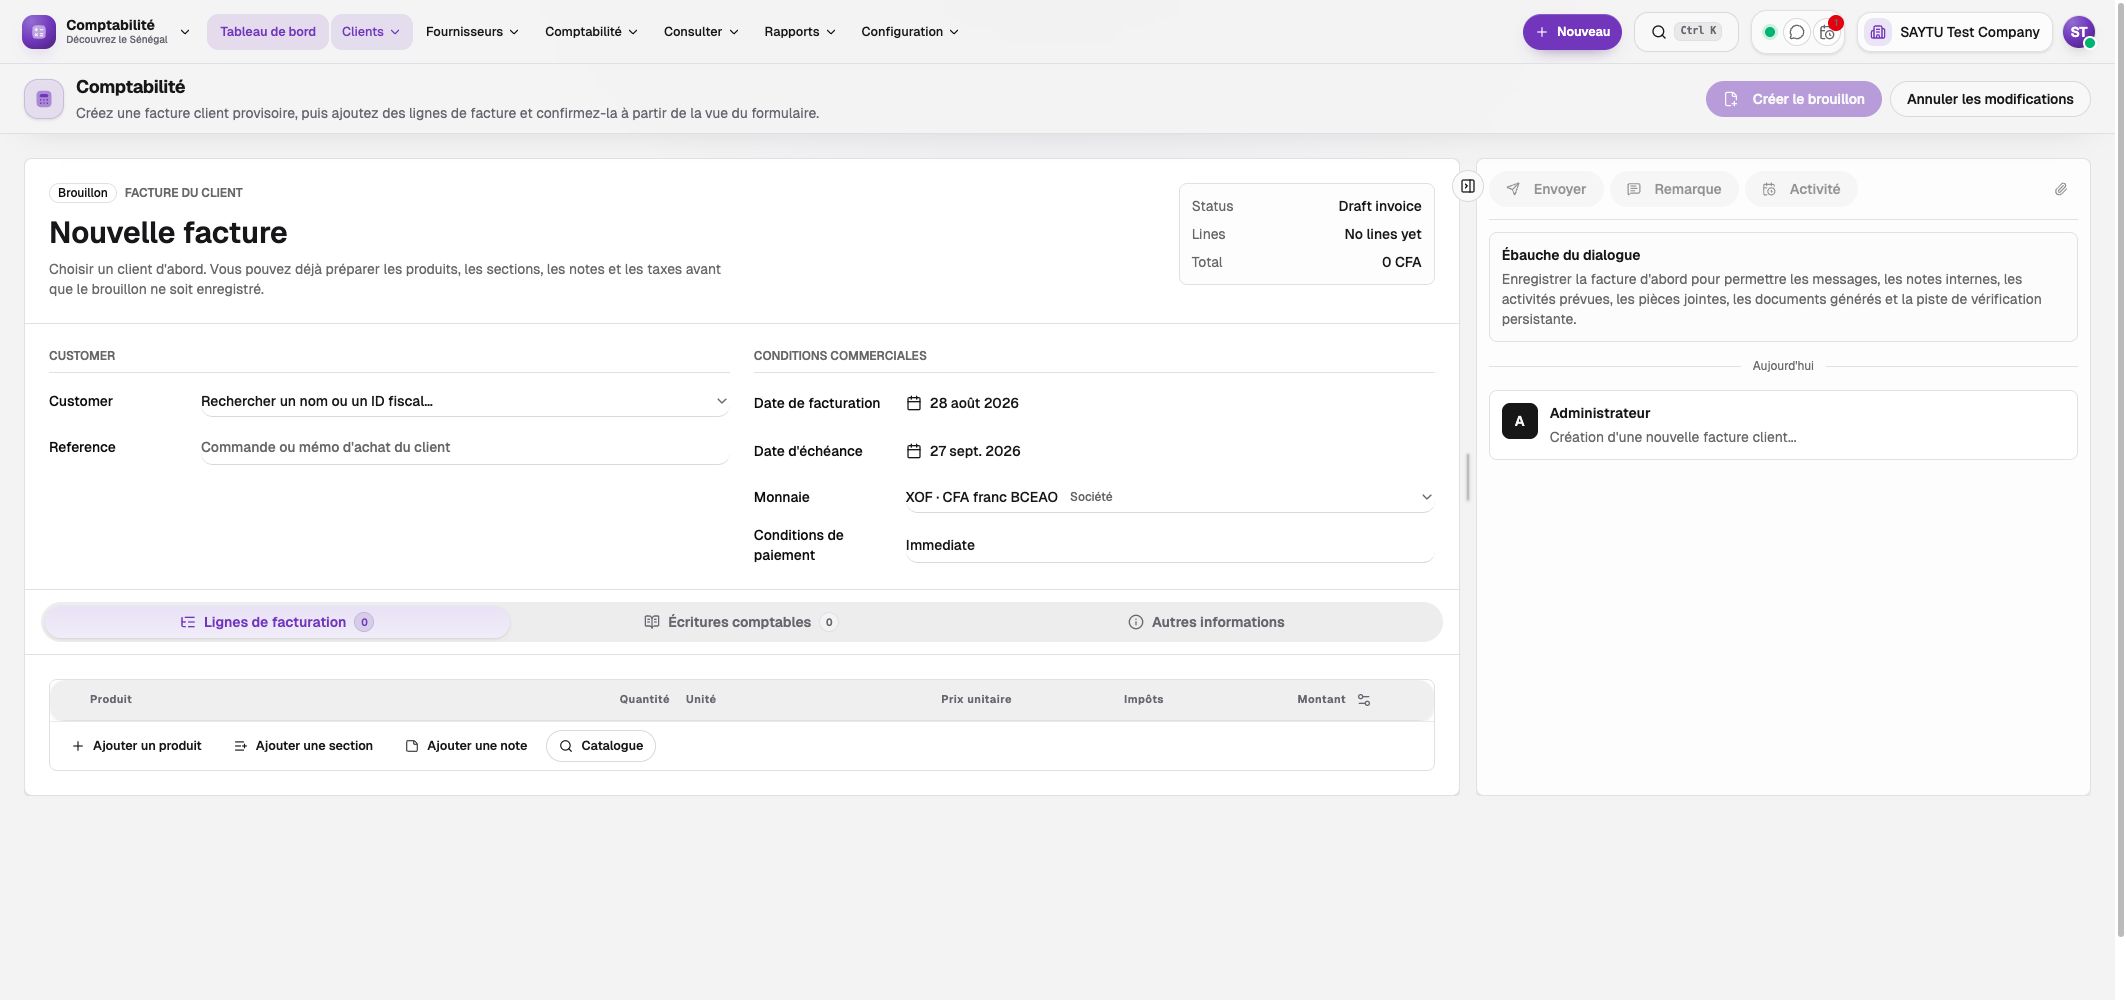Select the Activité tab in chatter
Viewport: 2126px width, 1000px height.
pos(1801,189)
